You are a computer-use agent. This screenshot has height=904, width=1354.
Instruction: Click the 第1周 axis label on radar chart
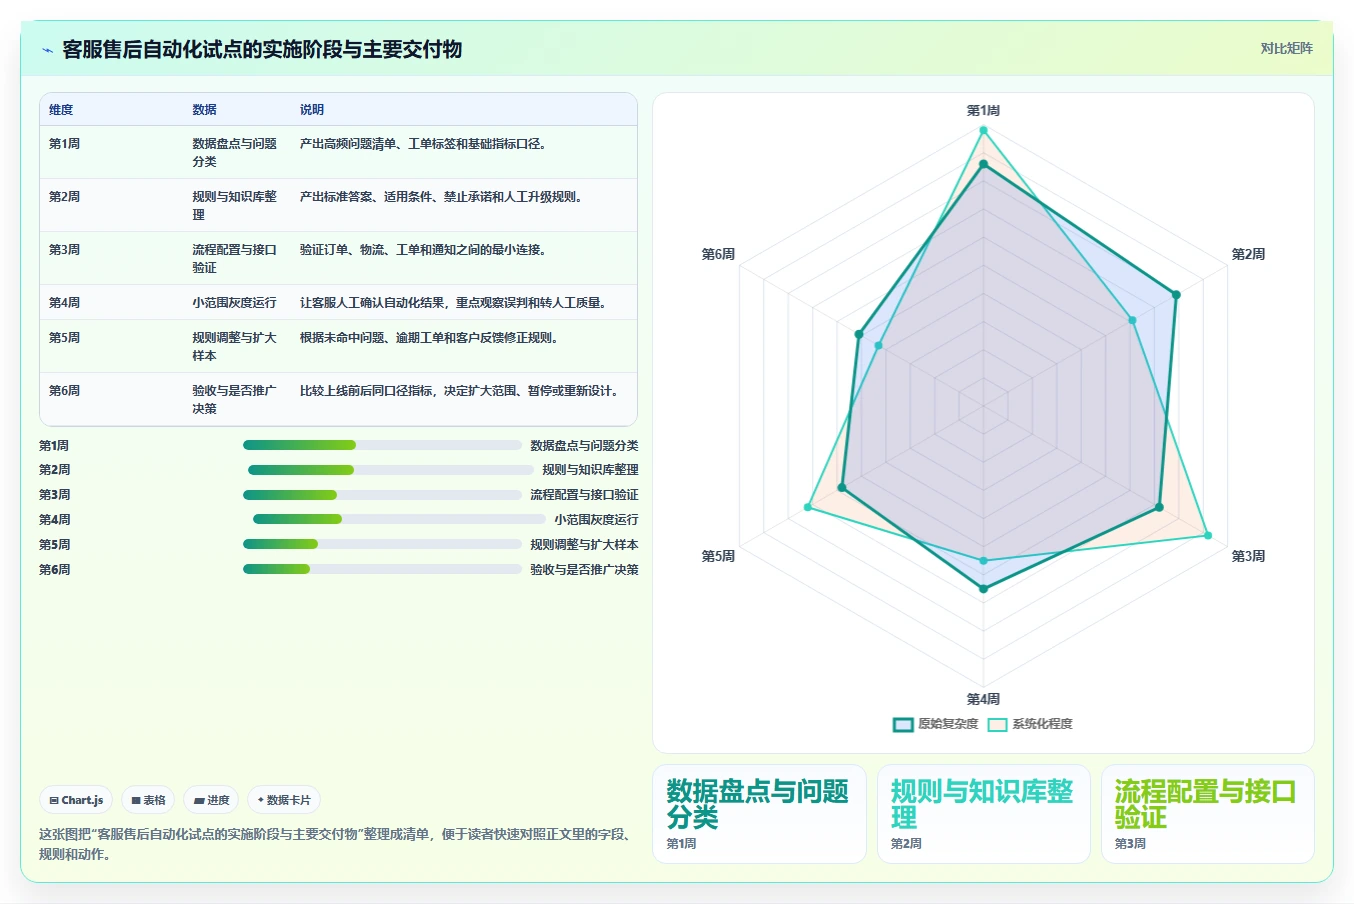[x=983, y=110]
